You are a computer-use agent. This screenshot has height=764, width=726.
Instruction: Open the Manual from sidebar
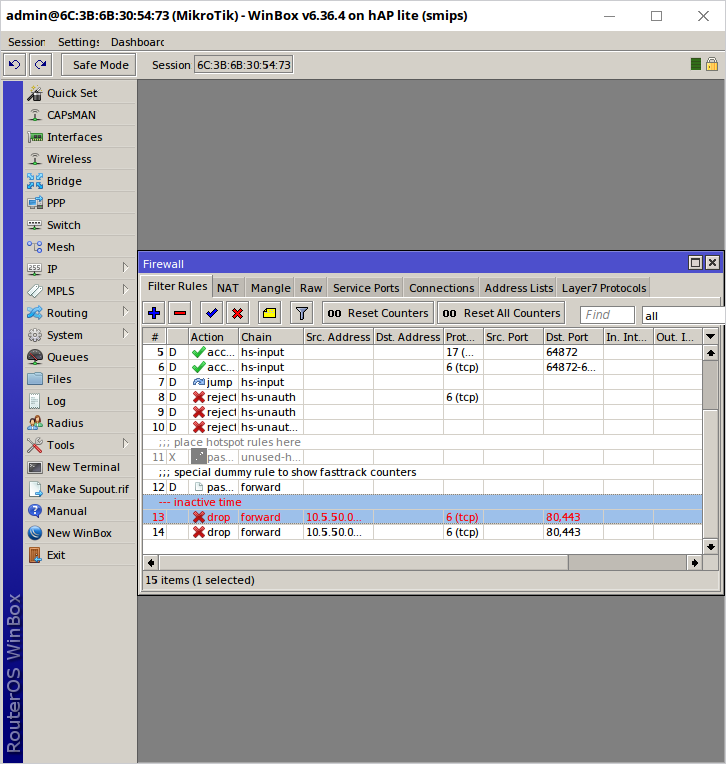80,511
